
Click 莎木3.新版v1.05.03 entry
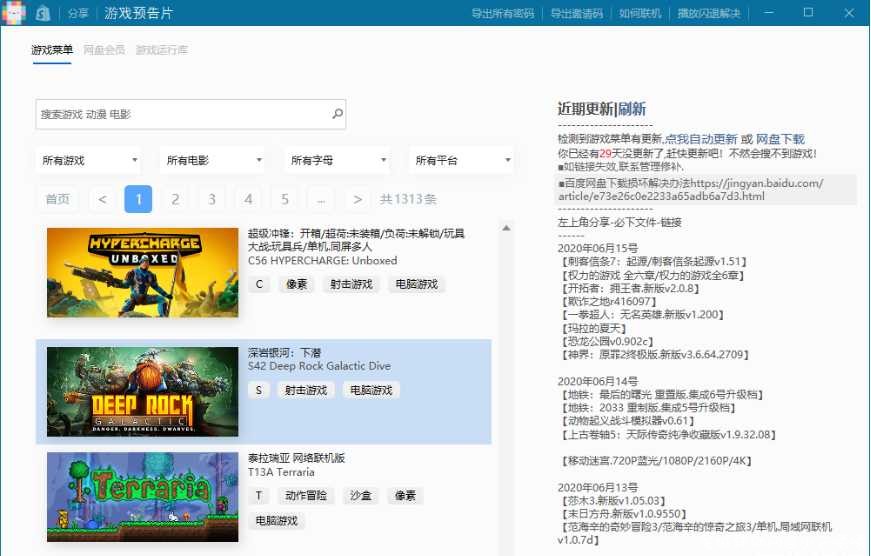point(613,500)
